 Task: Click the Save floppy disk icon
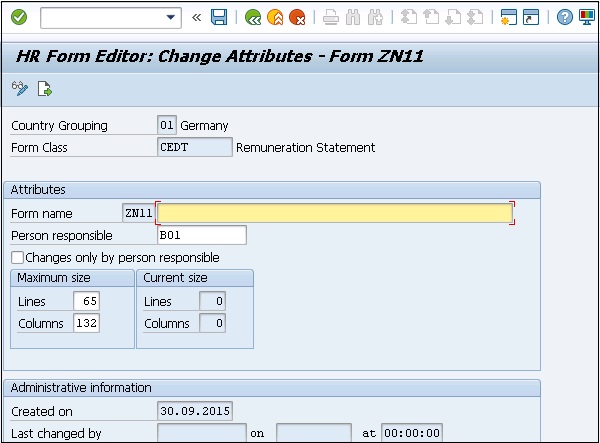coord(219,17)
